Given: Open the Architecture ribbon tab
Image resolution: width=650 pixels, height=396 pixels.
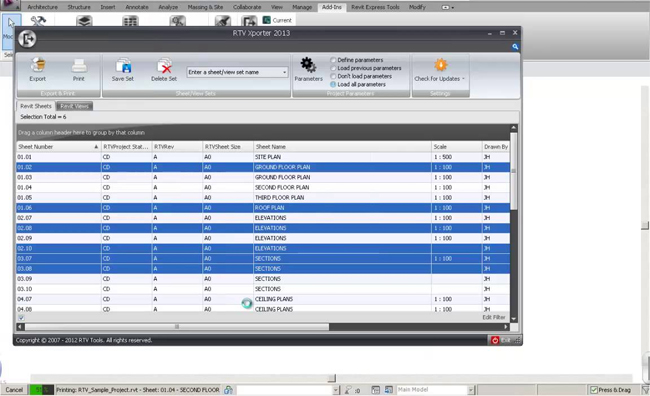Looking at the screenshot, I should (42, 7).
